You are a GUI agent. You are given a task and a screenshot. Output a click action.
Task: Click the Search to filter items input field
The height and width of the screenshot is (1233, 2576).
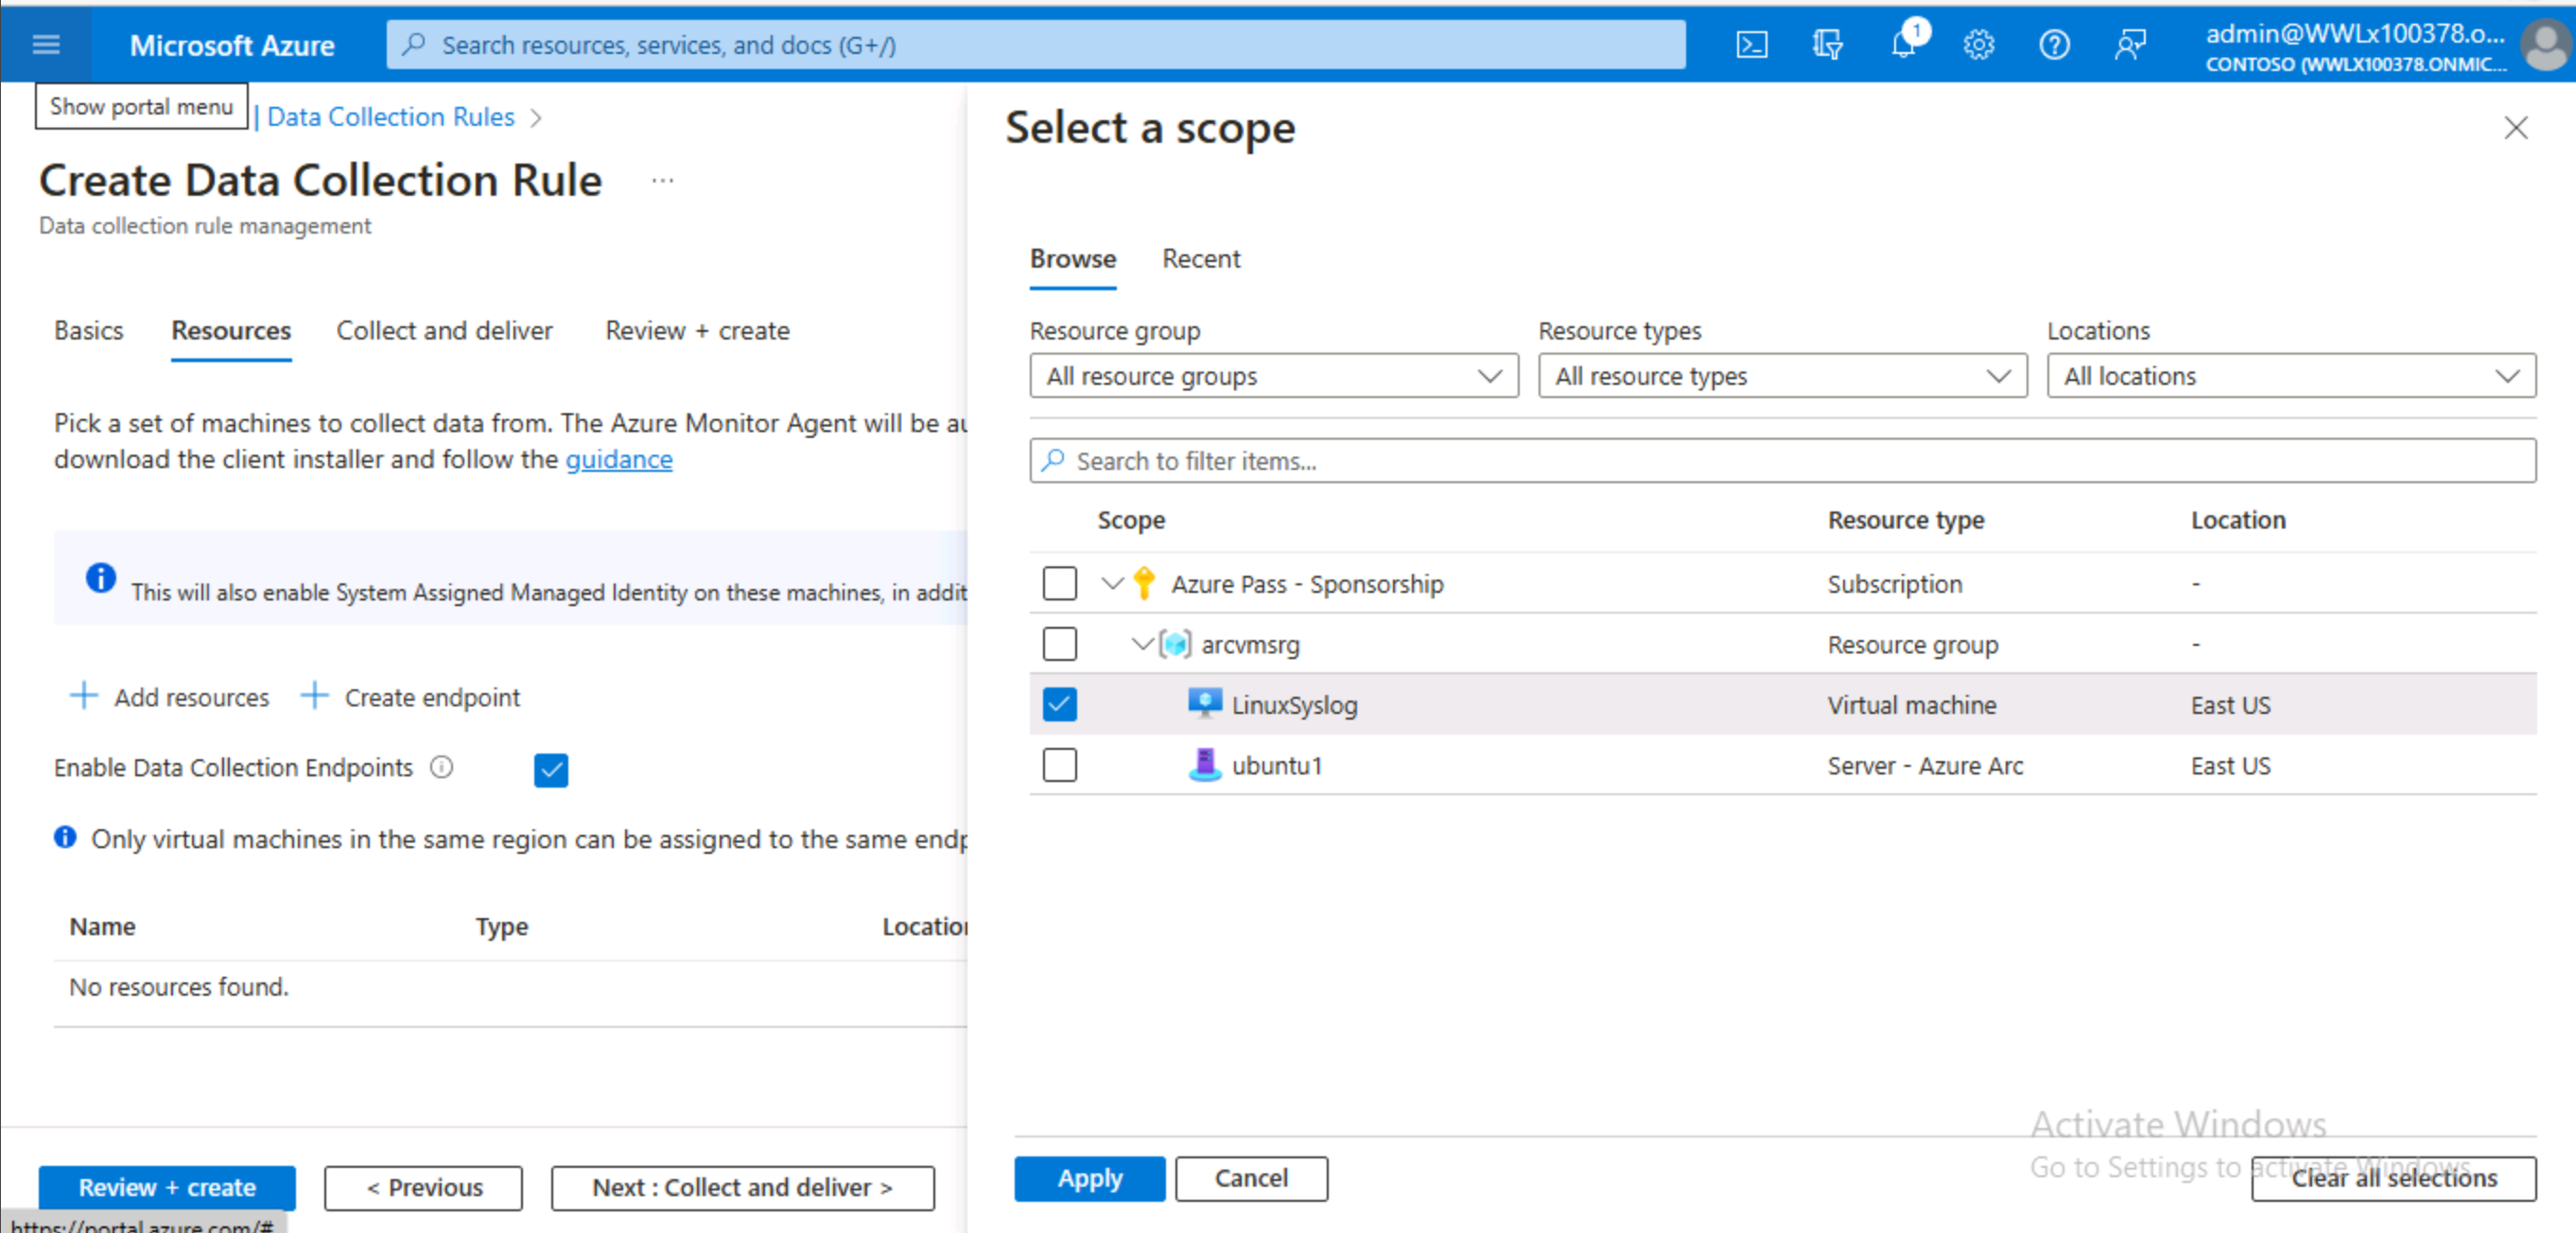1783,461
